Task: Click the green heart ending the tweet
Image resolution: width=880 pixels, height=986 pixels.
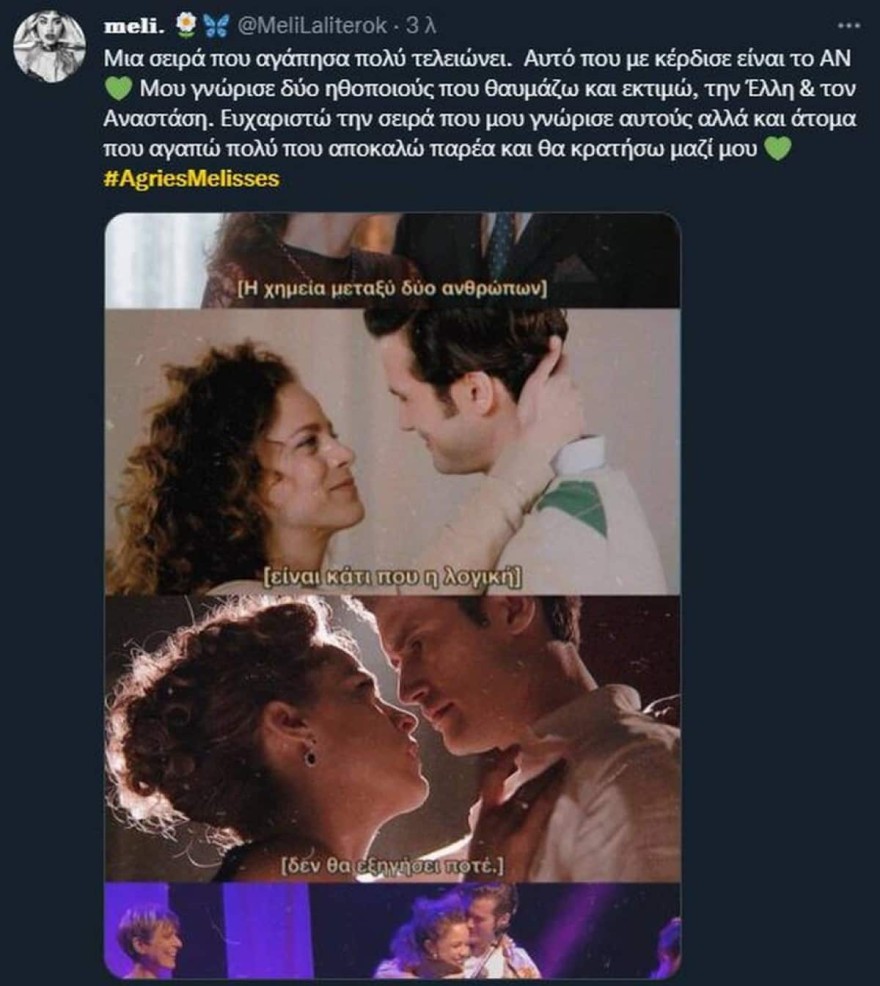Action: click(777, 150)
